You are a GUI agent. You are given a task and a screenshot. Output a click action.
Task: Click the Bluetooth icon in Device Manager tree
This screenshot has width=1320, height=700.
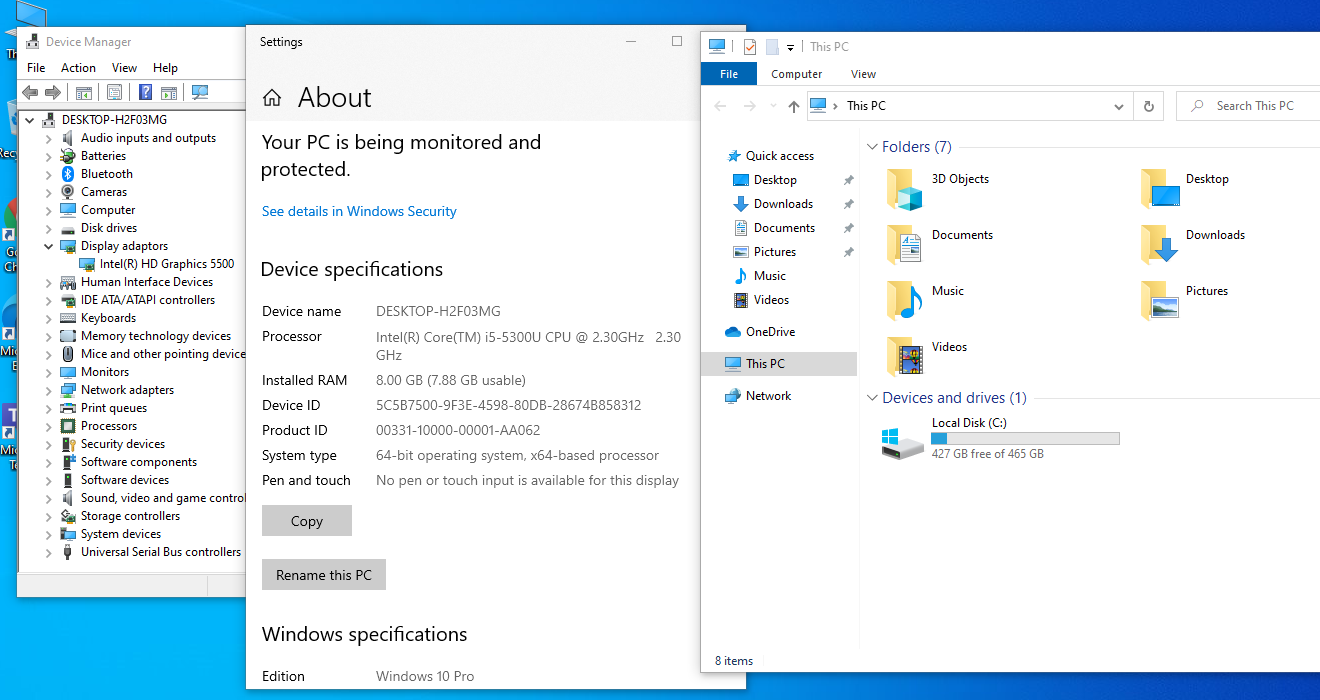point(67,174)
